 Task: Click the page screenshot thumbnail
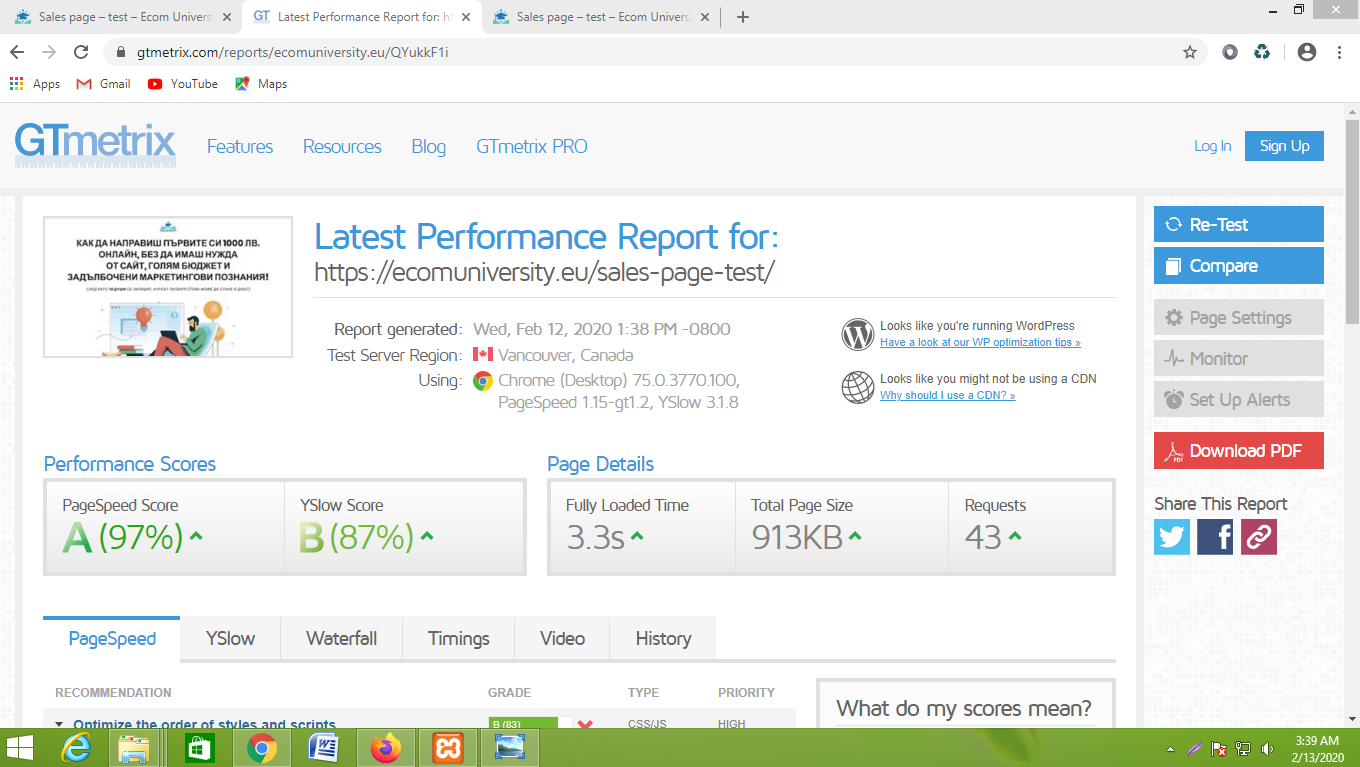tap(168, 287)
